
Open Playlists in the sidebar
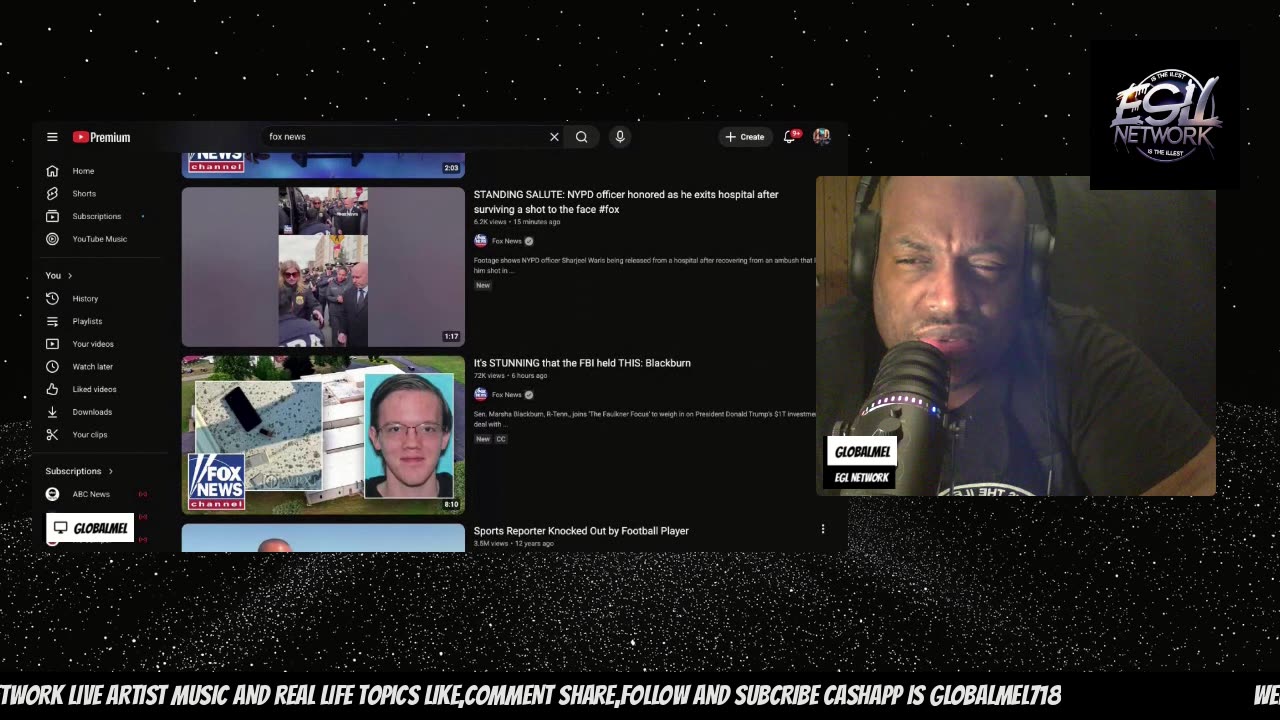(87, 321)
